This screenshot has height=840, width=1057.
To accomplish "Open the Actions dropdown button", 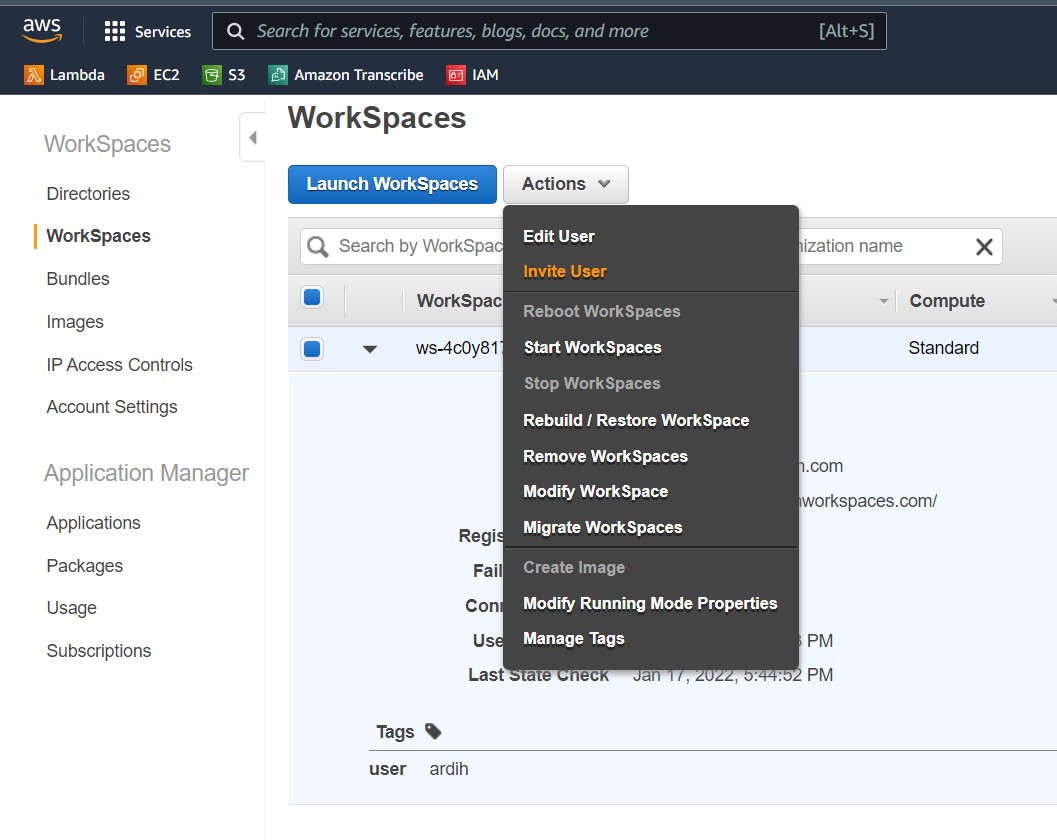I will click(x=566, y=184).
